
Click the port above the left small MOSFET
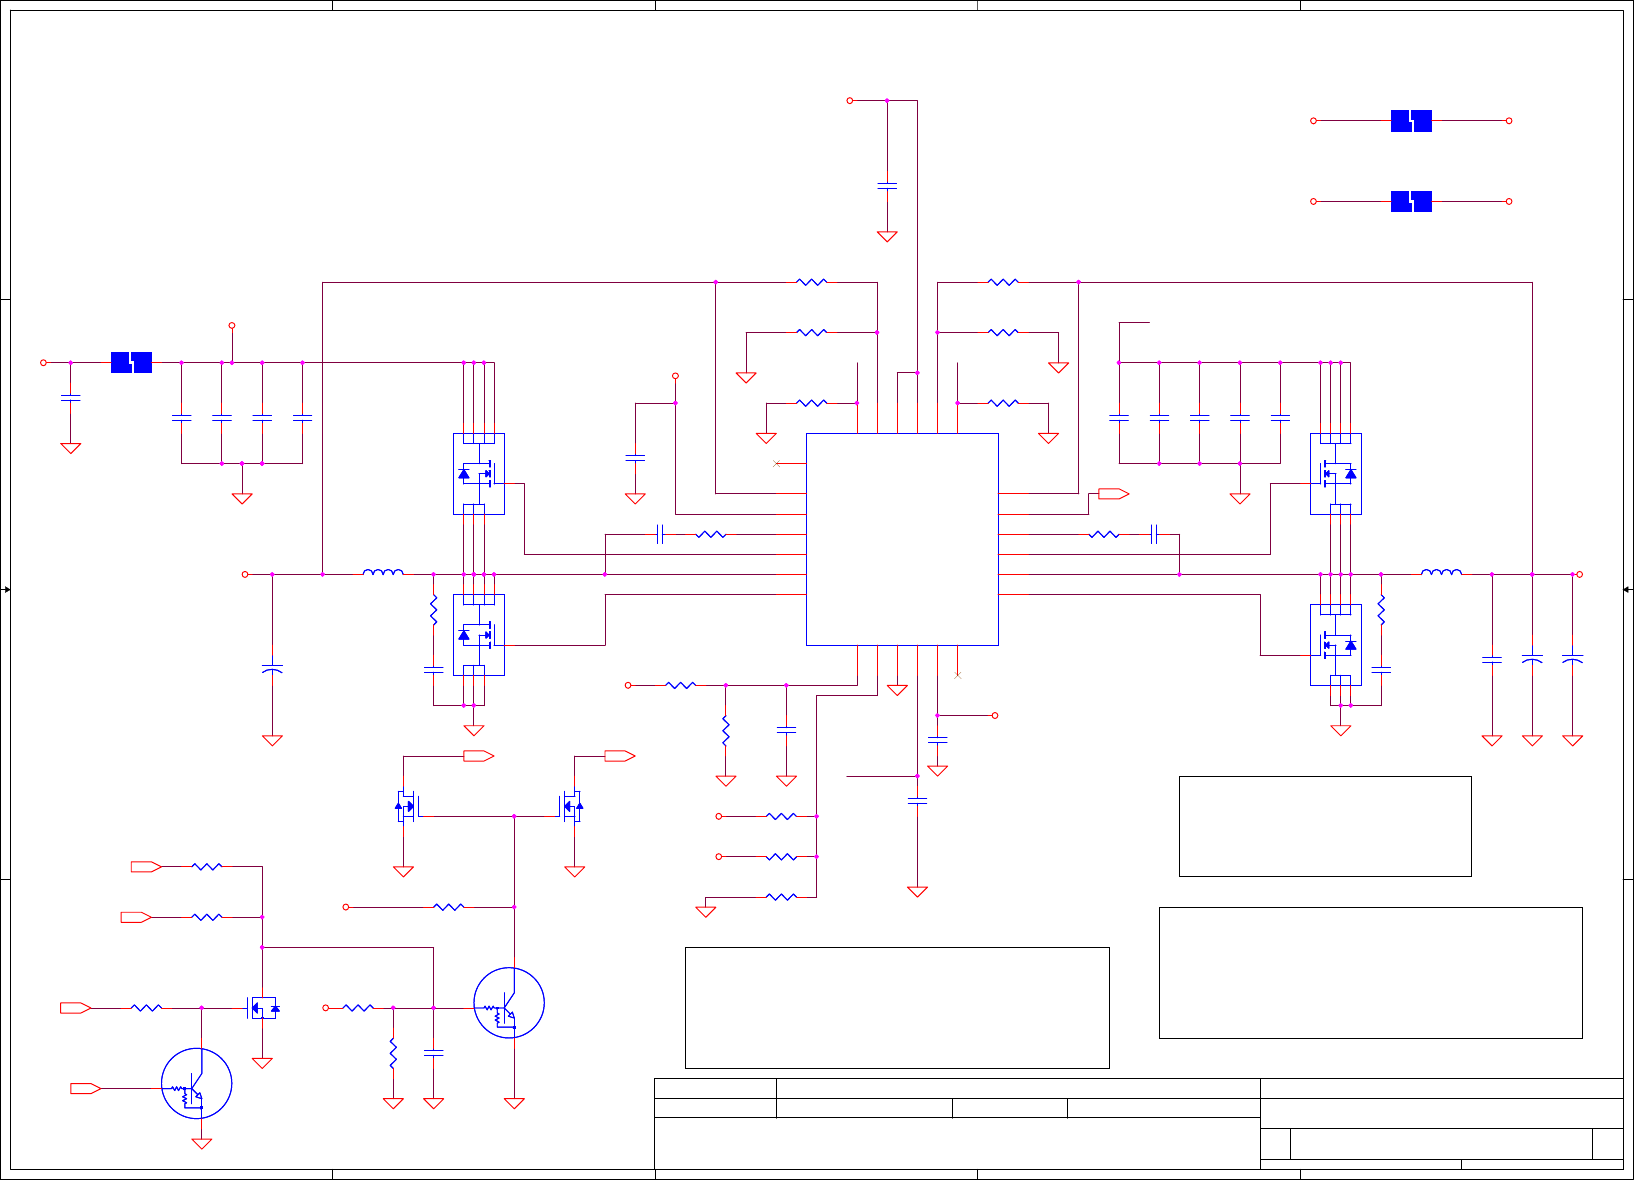pos(478,756)
